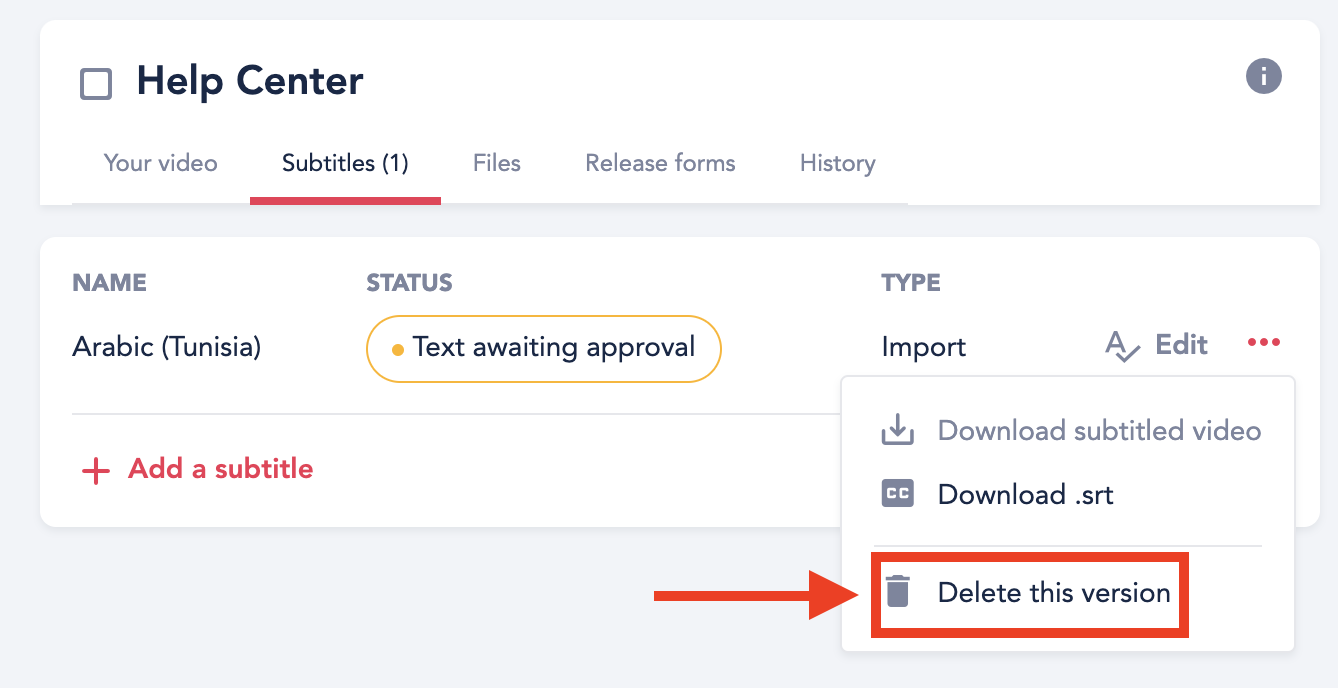This screenshot has width=1338, height=688.
Task: Select Download .srt from the menu
Action: [1025, 494]
